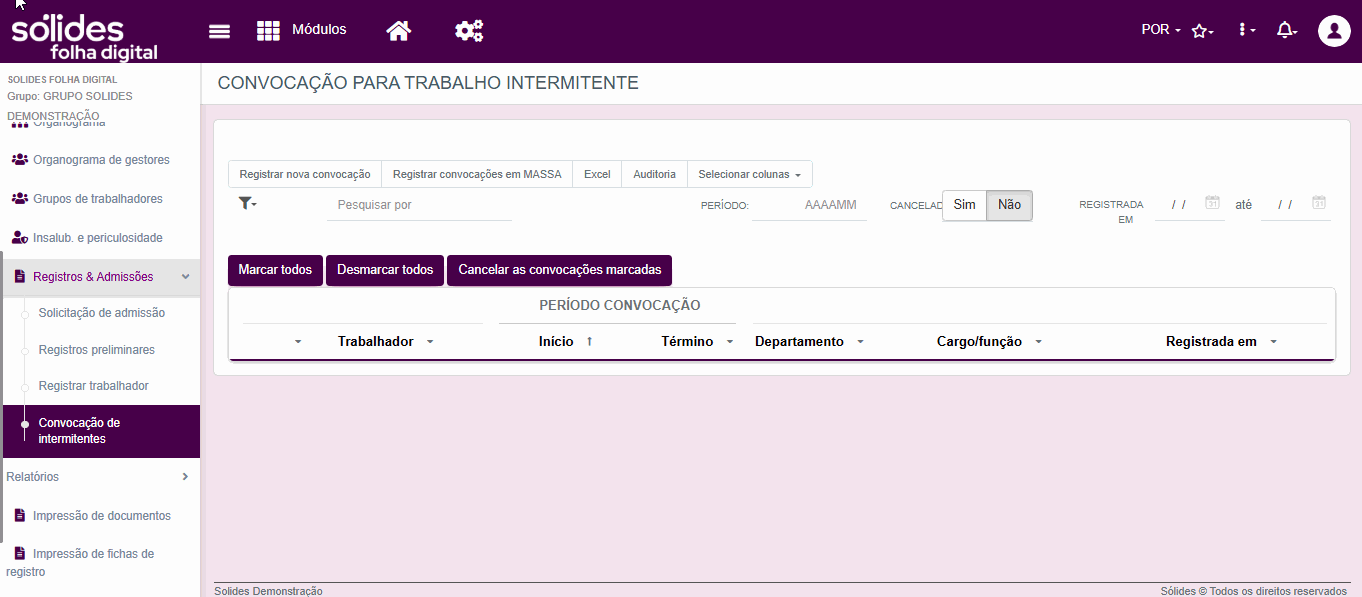Select Convocação de intermitentes menu item

coord(100,431)
